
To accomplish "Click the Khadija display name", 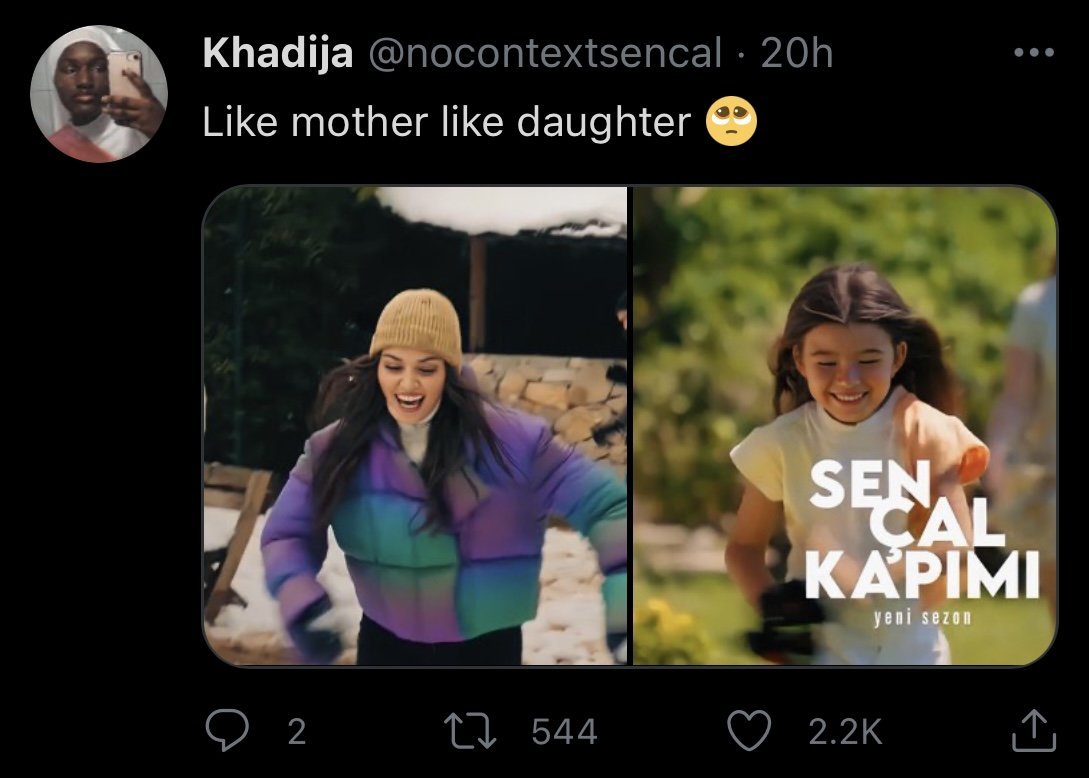I will (x=278, y=53).
